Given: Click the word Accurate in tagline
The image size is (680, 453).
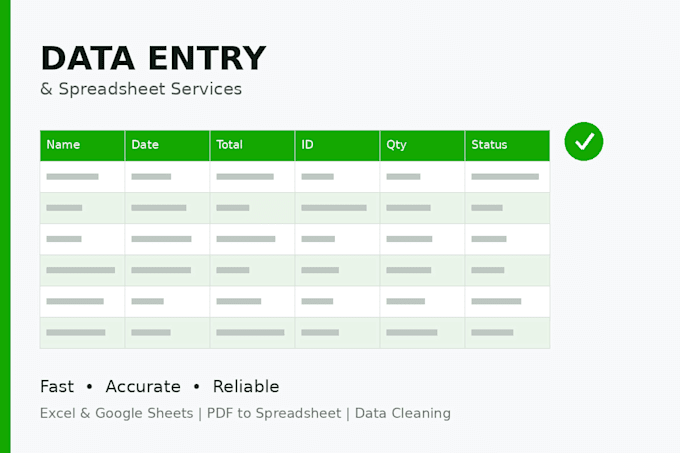Looking at the screenshot, I should [143, 386].
